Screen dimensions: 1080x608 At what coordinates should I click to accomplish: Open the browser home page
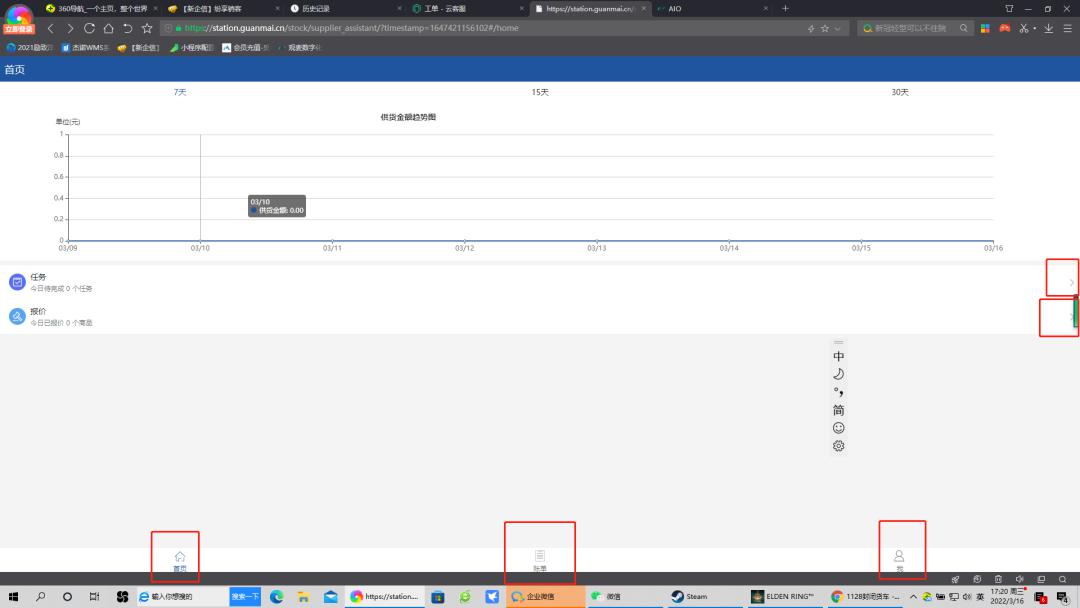[108, 28]
